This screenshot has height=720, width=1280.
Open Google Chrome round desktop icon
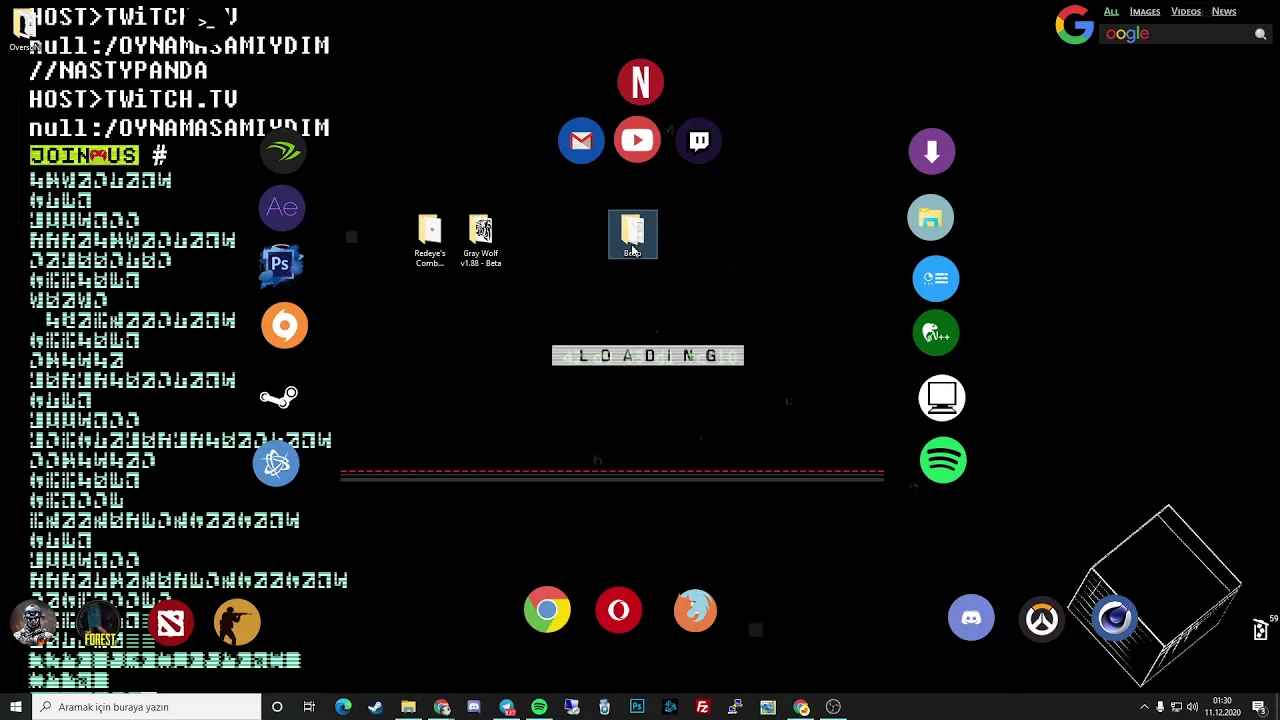coord(547,610)
